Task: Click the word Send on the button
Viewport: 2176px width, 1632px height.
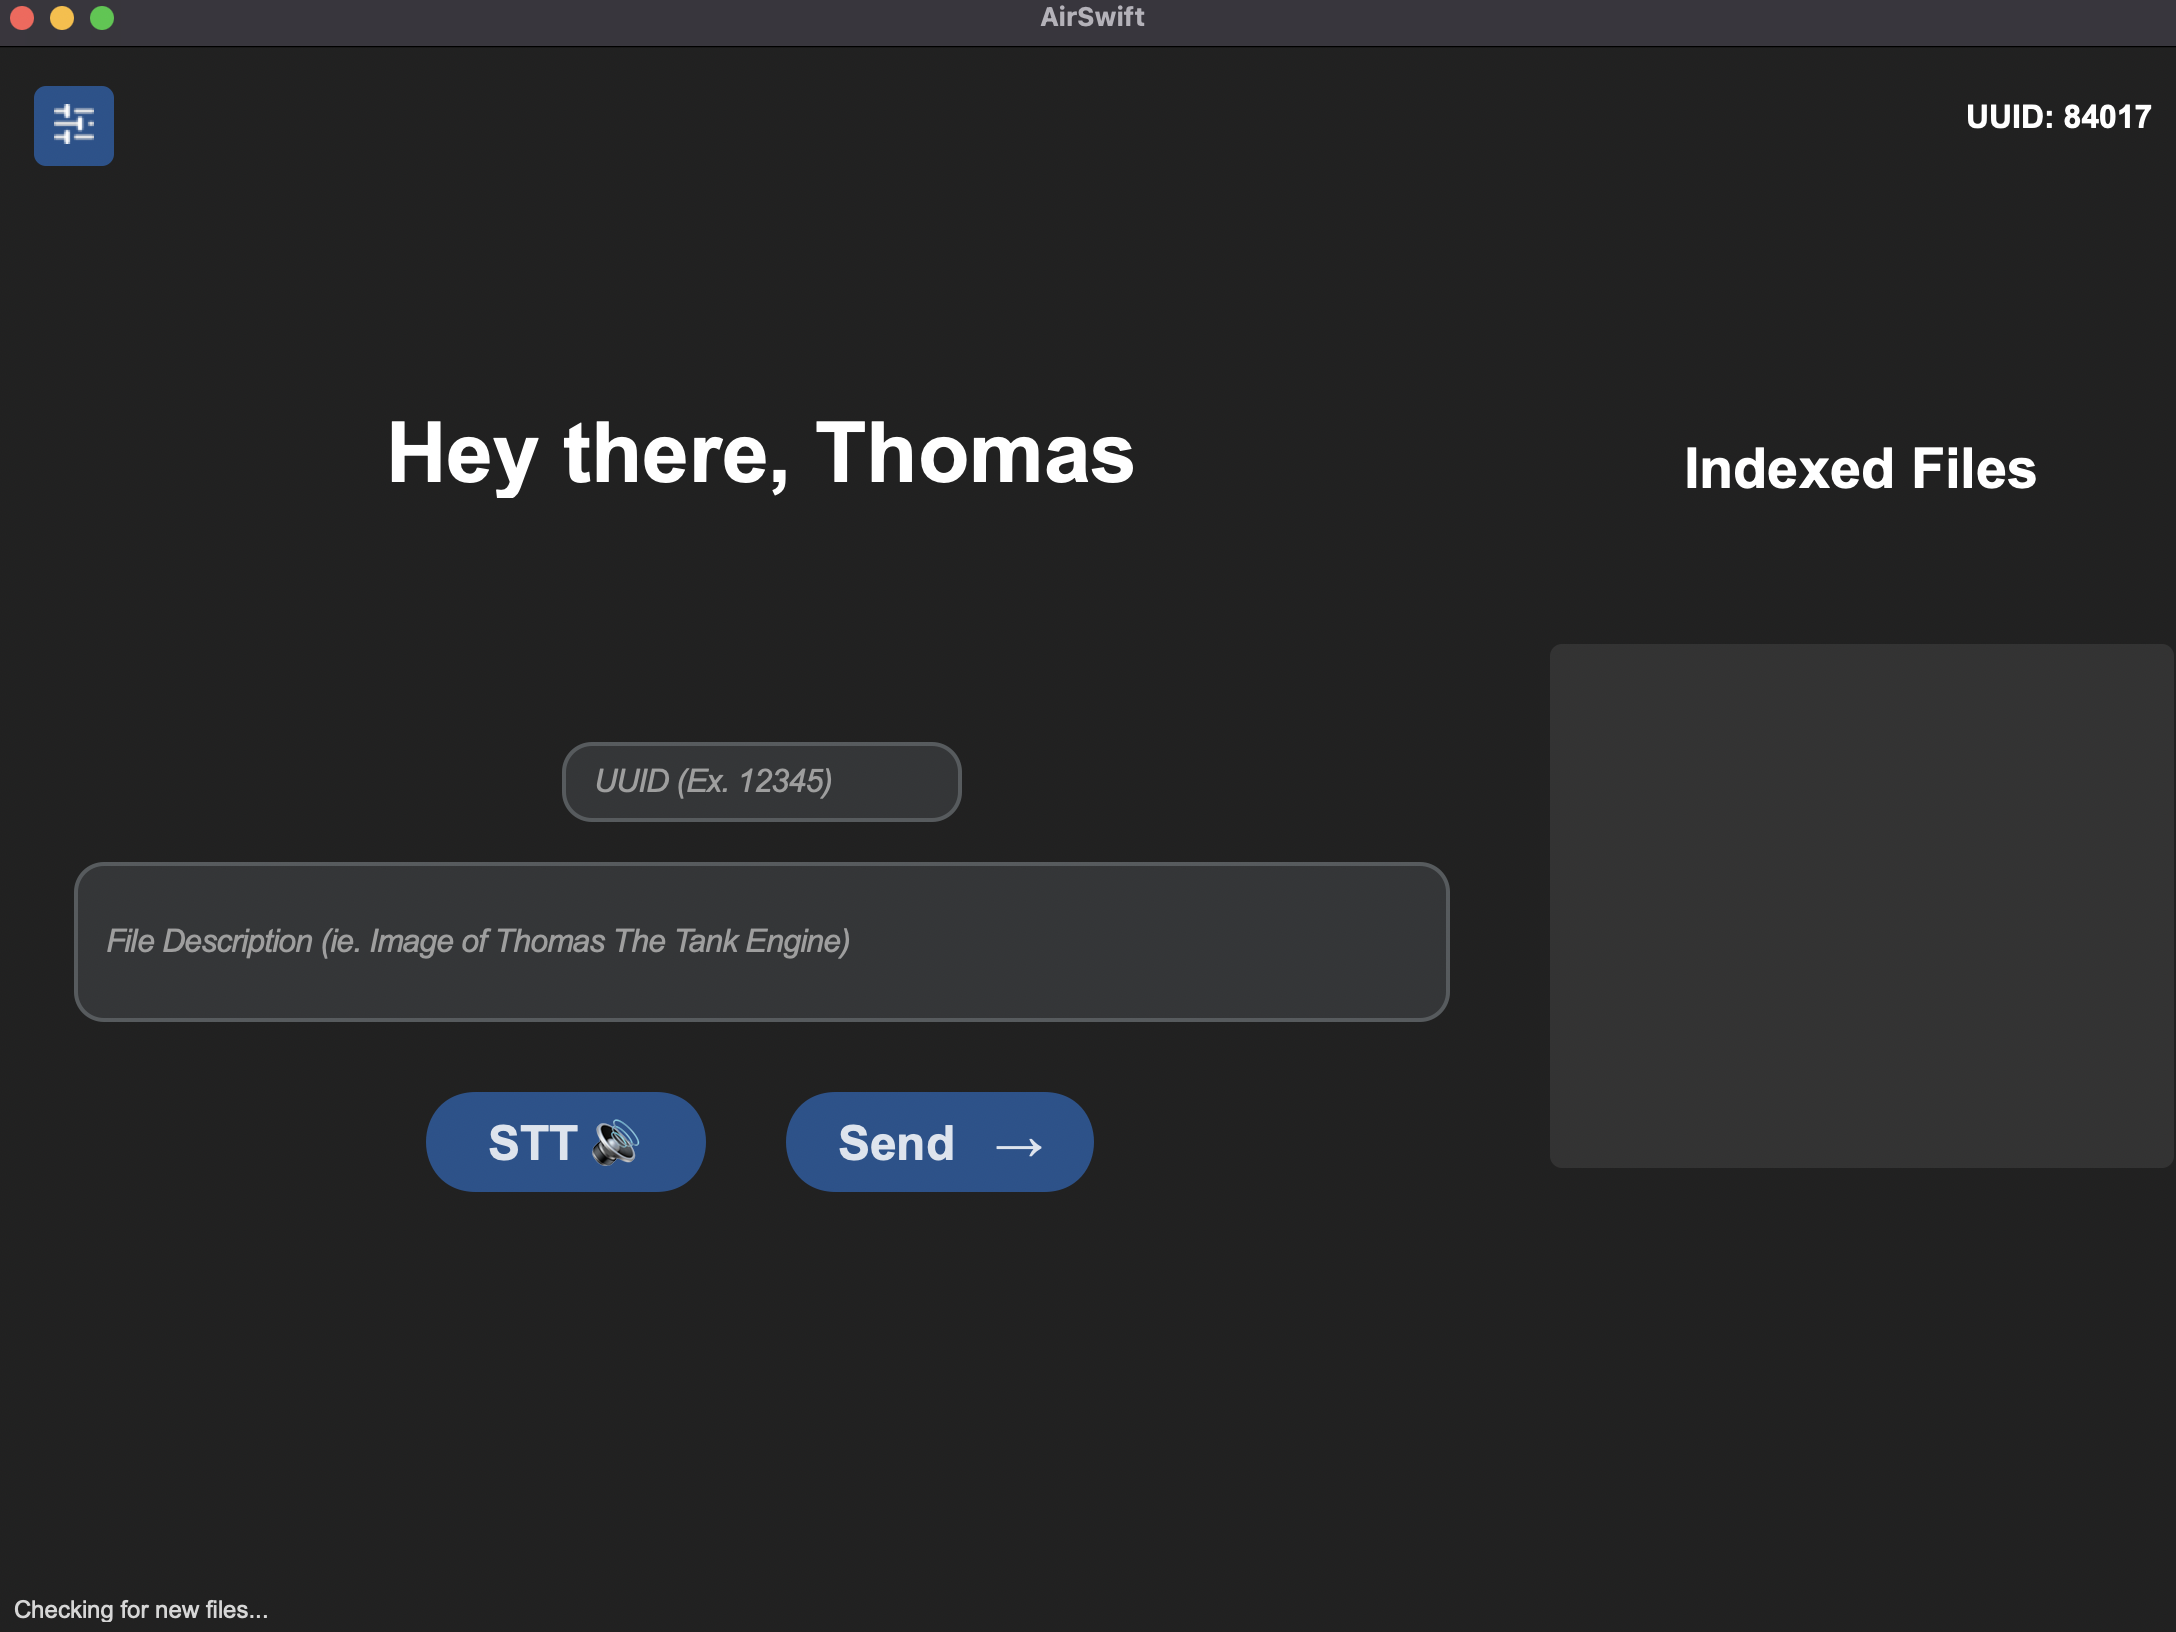Action: (x=896, y=1143)
